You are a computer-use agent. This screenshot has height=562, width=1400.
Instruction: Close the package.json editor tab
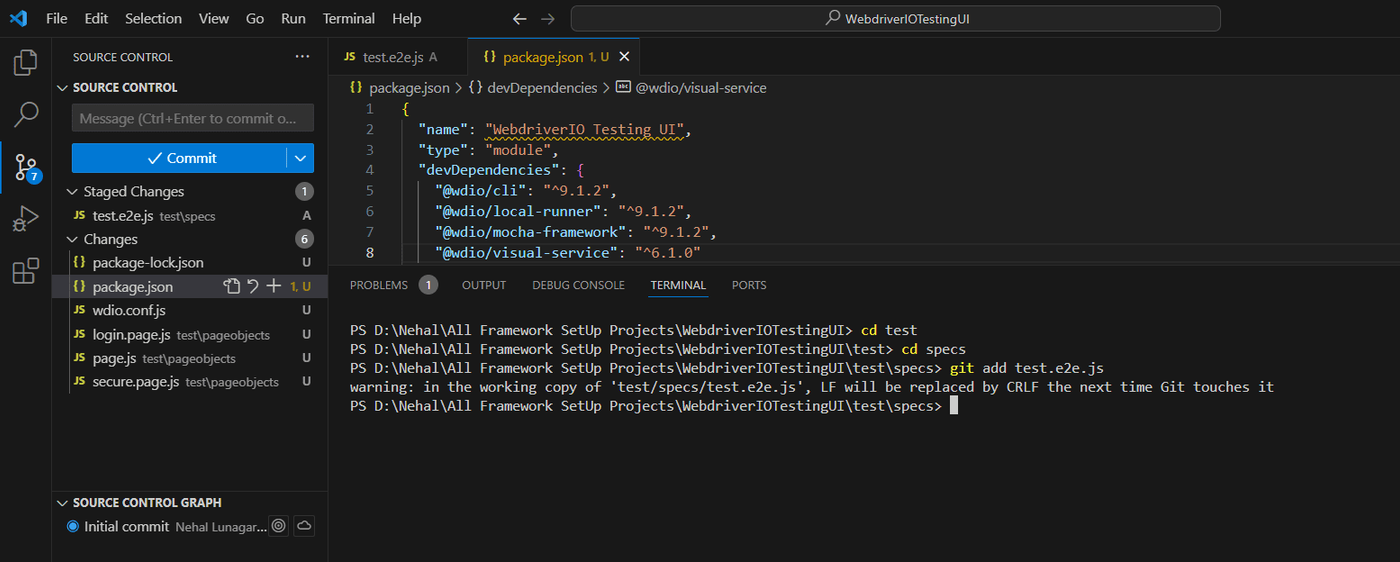[625, 57]
